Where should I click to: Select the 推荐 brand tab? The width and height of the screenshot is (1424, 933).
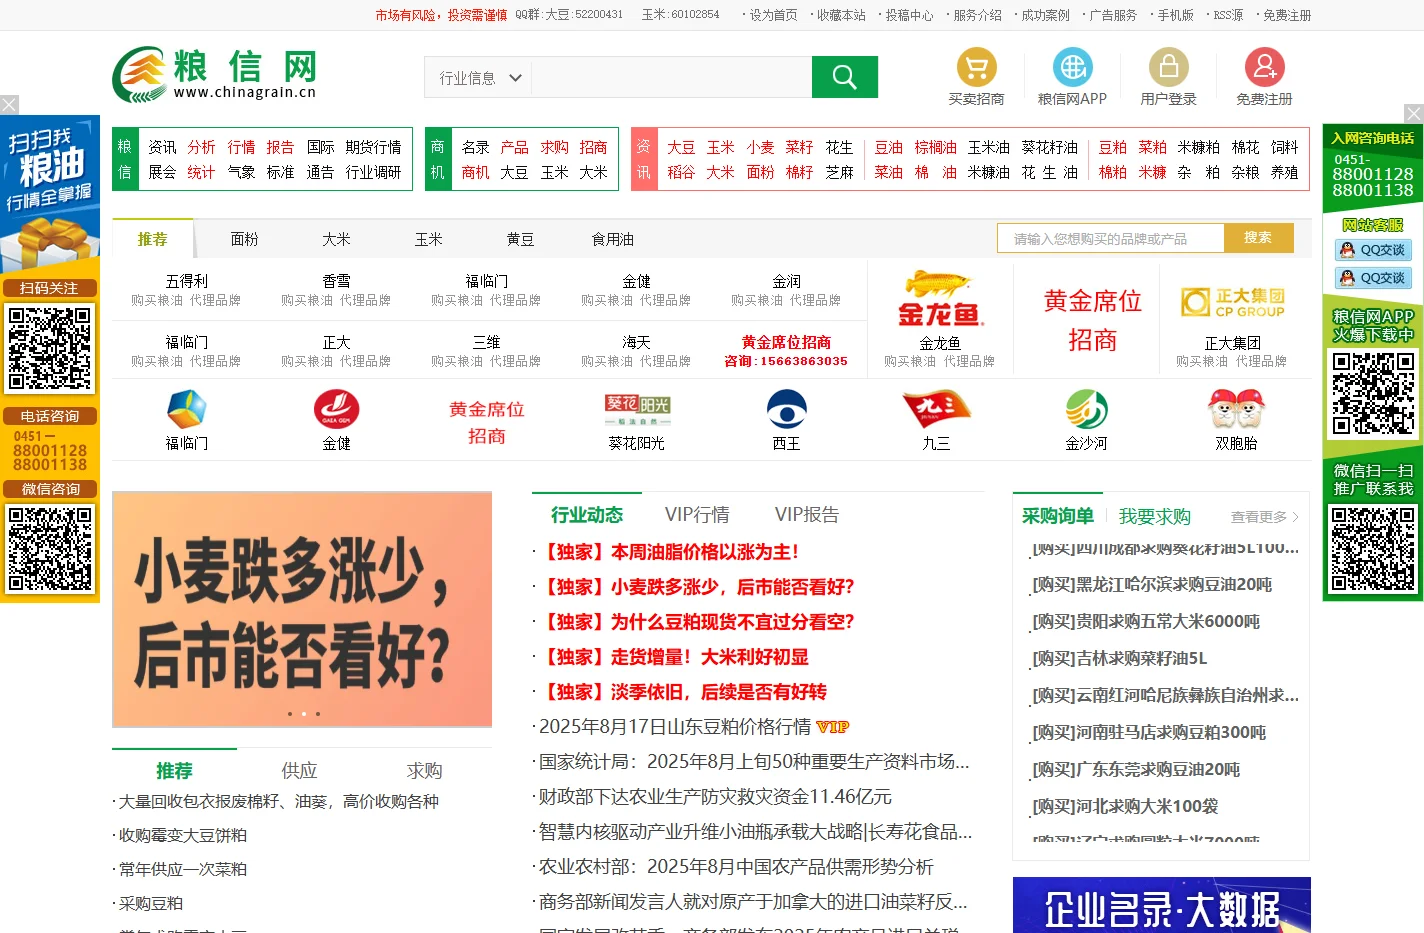pyautogui.click(x=152, y=239)
